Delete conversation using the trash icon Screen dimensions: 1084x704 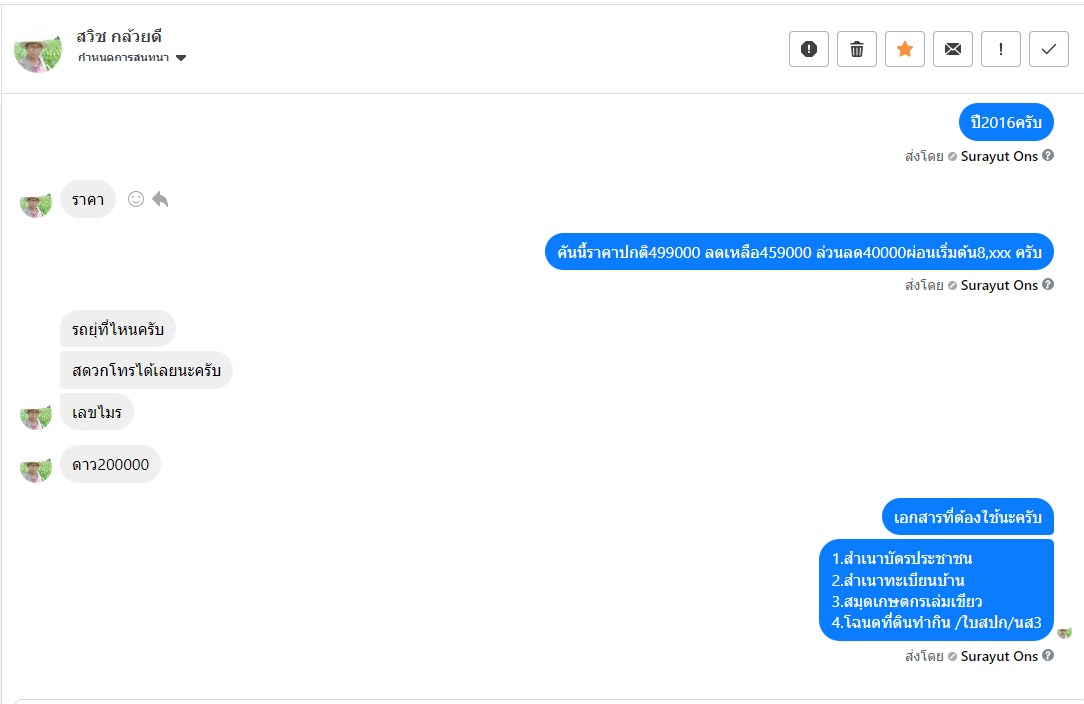[x=857, y=49]
